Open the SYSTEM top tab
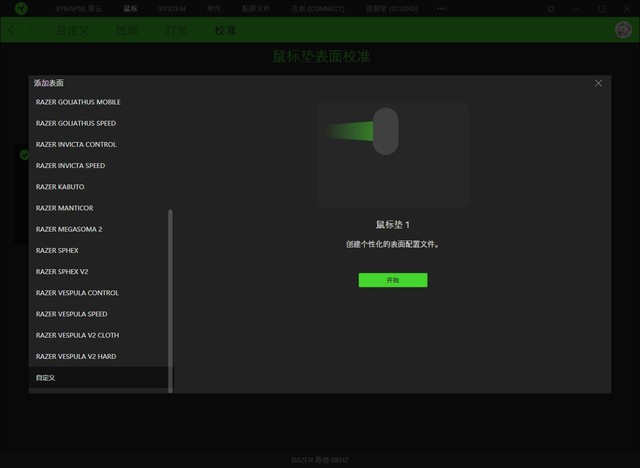The width and height of the screenshot is (640, 468). click(x=172, y=9)
